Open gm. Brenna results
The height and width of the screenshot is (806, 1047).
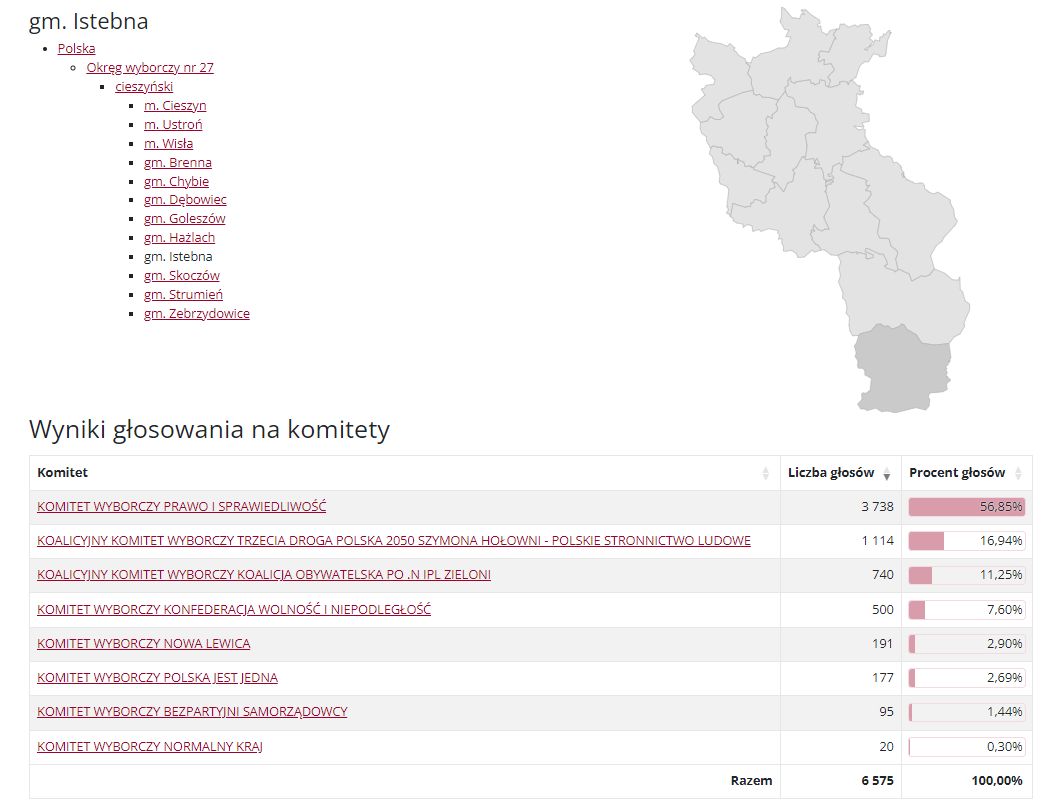tap(177, 162)
